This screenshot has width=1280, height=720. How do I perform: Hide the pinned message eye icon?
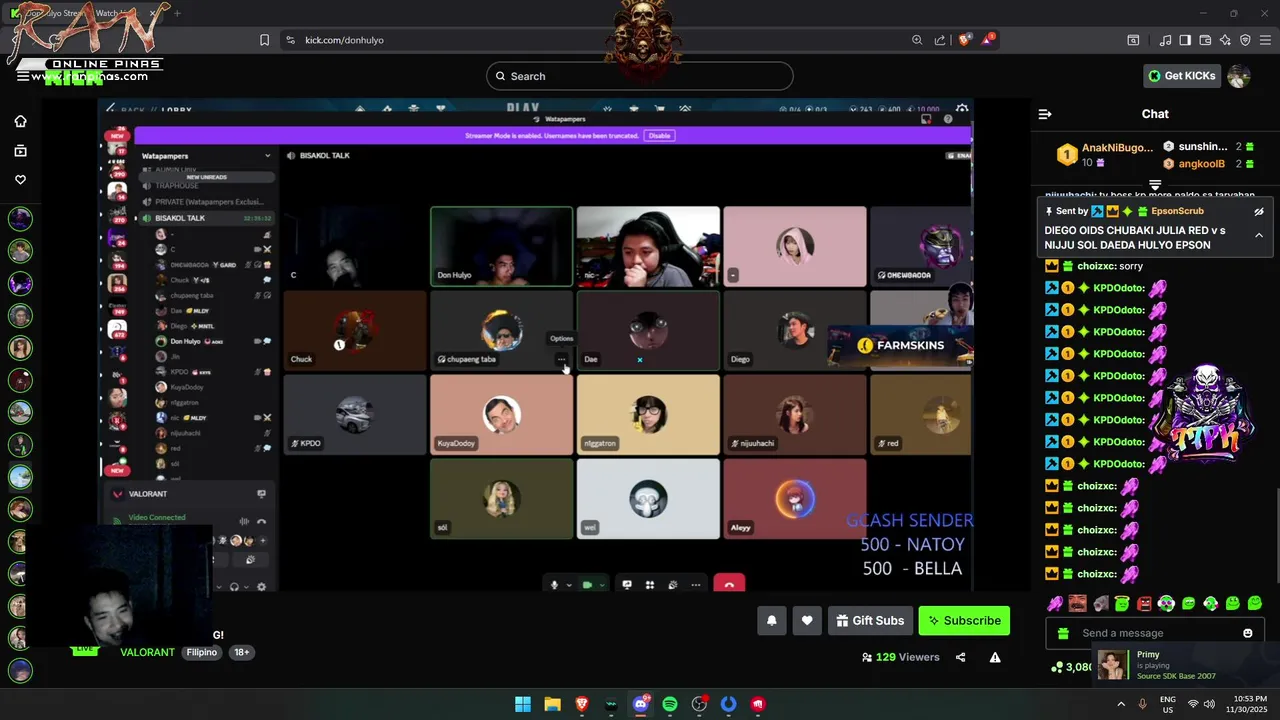tap(1259, 211)
